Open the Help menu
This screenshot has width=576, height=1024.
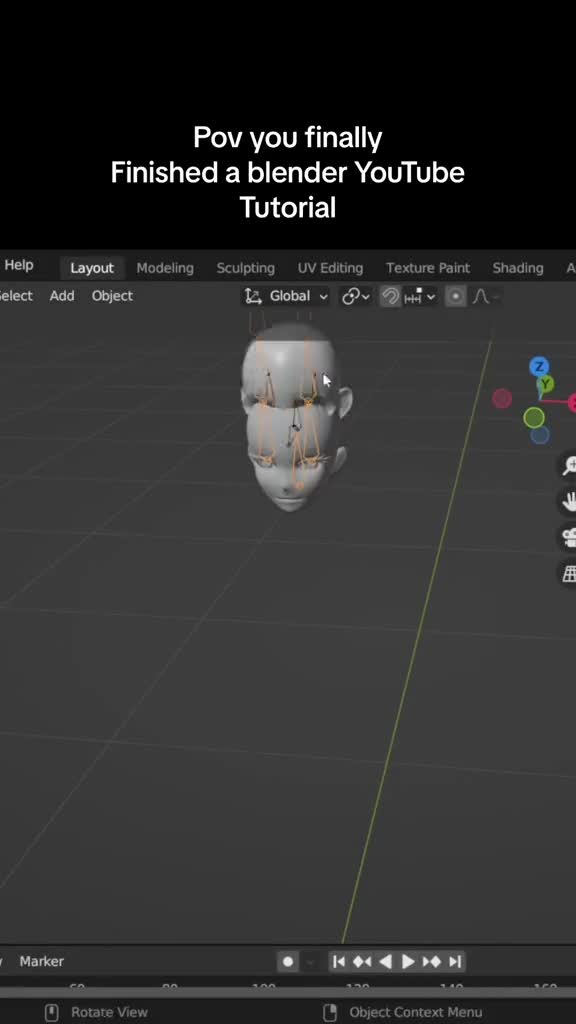[x=18, y=265]
